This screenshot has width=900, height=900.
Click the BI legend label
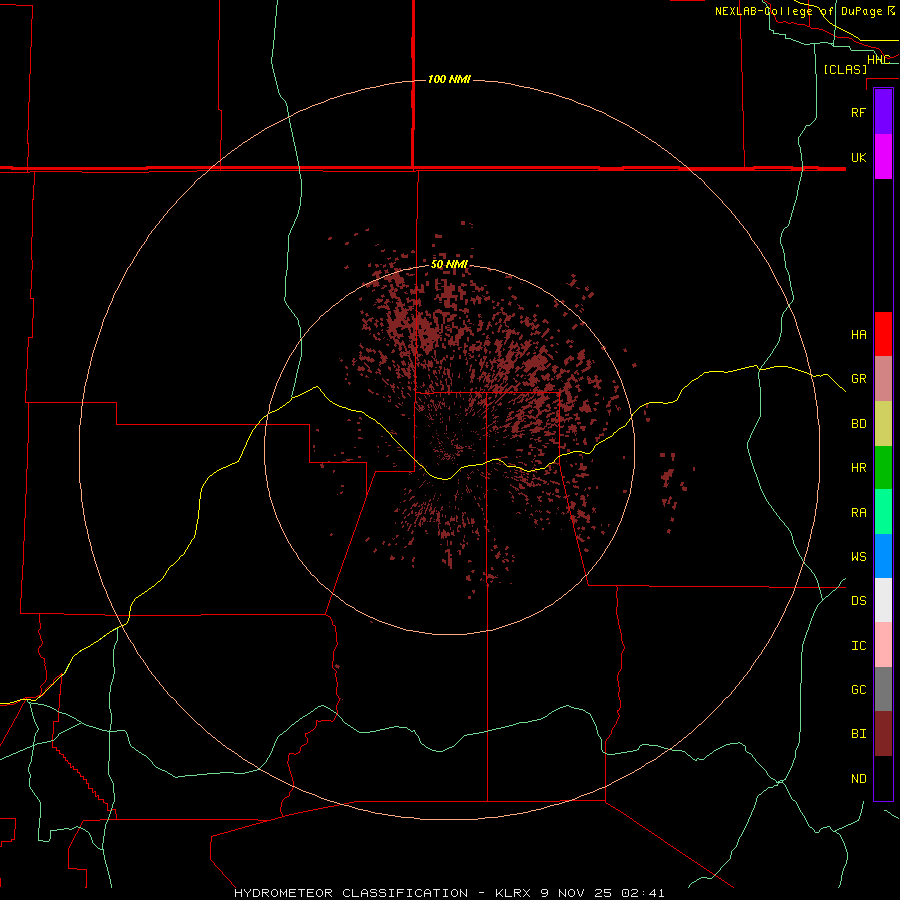pos(858,734)
